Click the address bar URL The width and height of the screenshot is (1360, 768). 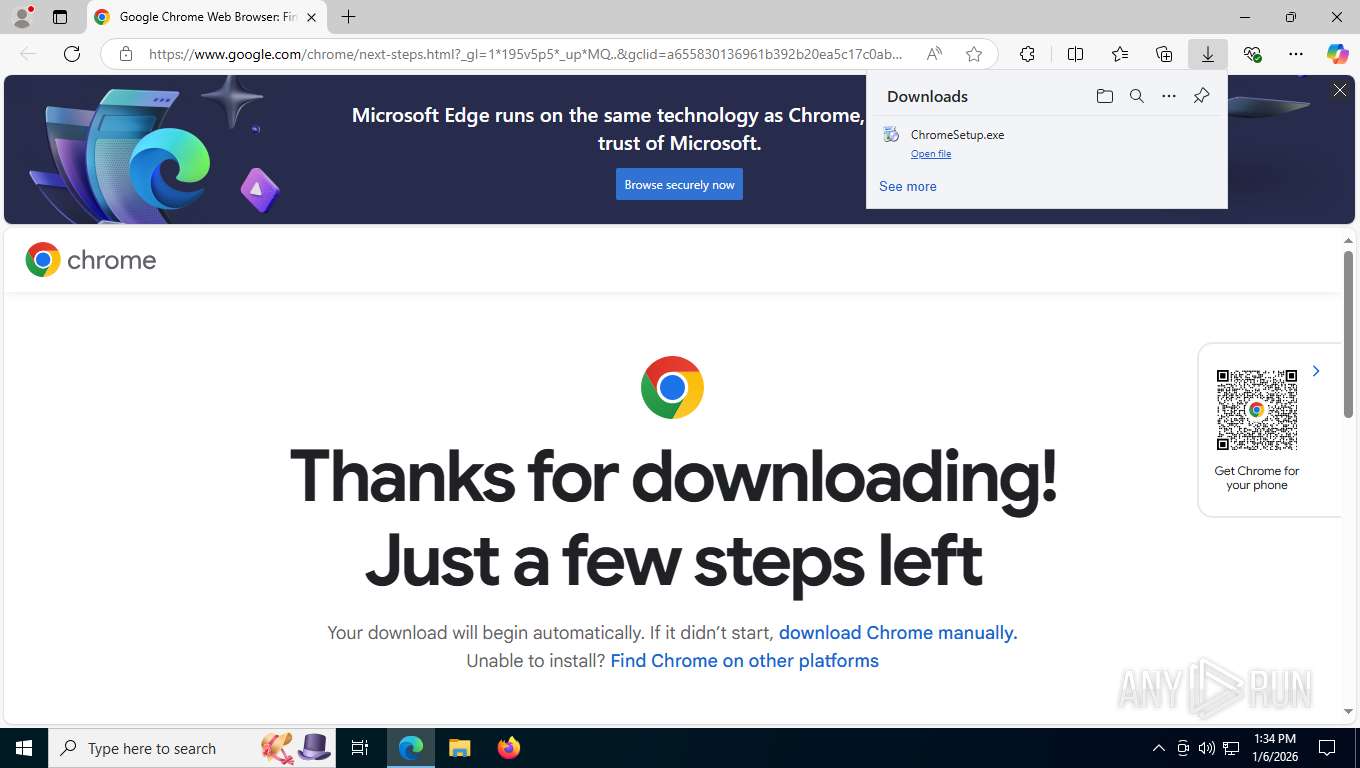point(526,54)
